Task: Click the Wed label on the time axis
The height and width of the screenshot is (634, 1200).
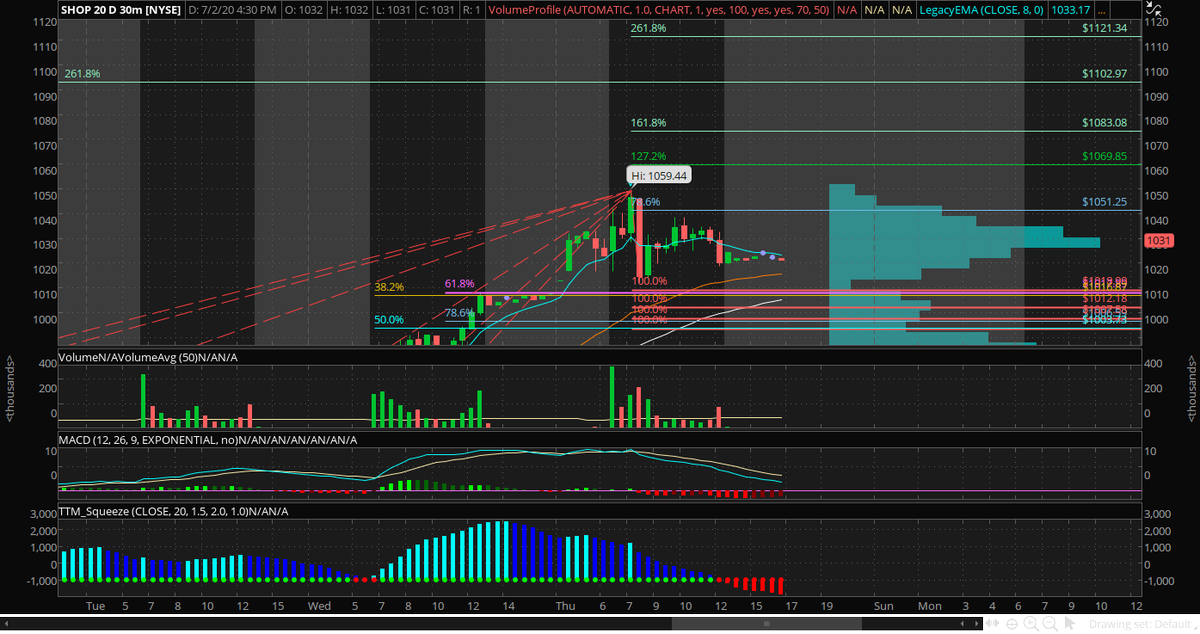Action: 319,606
